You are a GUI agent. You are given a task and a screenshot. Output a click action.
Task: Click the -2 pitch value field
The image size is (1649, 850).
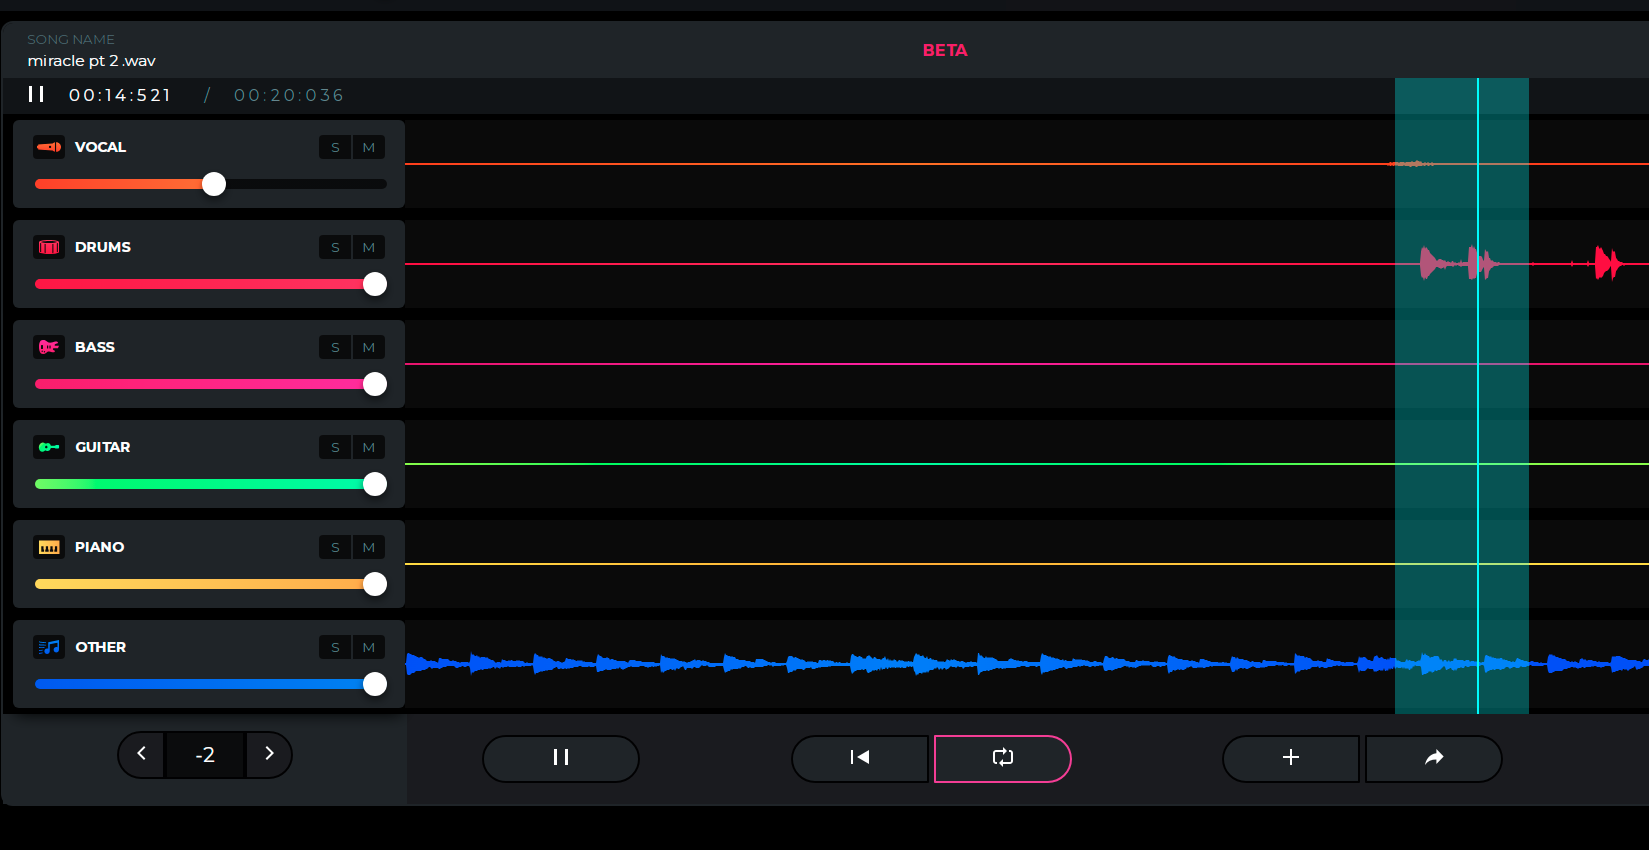pyautogui.click(x=205, y=755)
